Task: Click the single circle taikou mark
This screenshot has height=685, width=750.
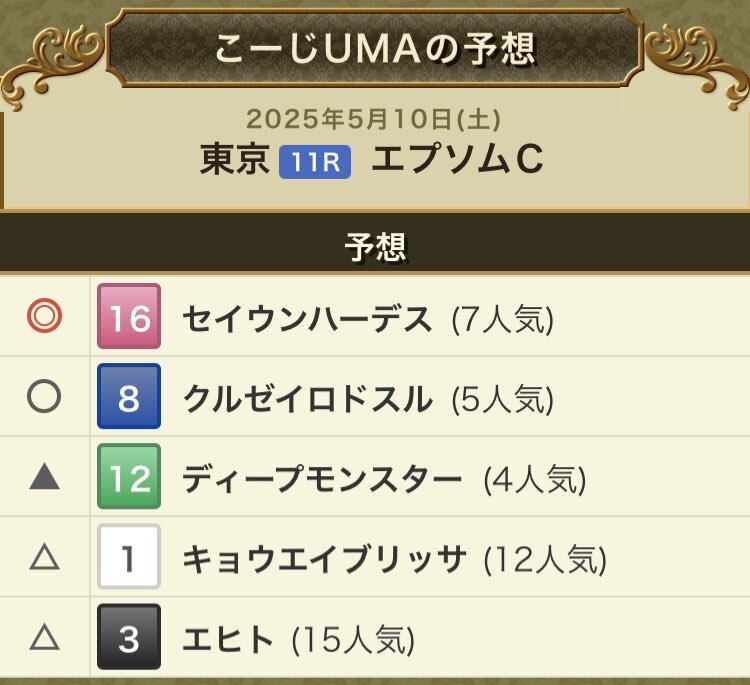Action: (44, 396)
